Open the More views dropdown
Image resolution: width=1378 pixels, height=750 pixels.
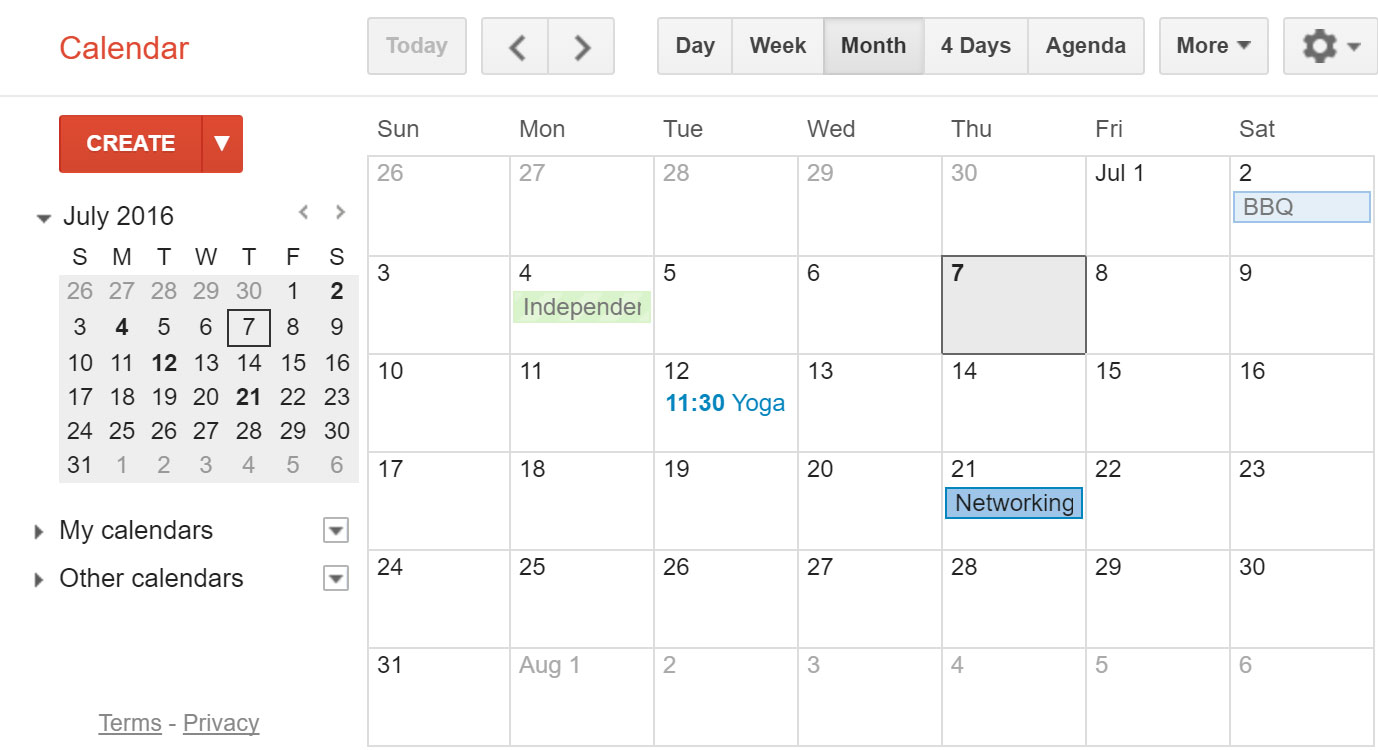pos(1213,45)
